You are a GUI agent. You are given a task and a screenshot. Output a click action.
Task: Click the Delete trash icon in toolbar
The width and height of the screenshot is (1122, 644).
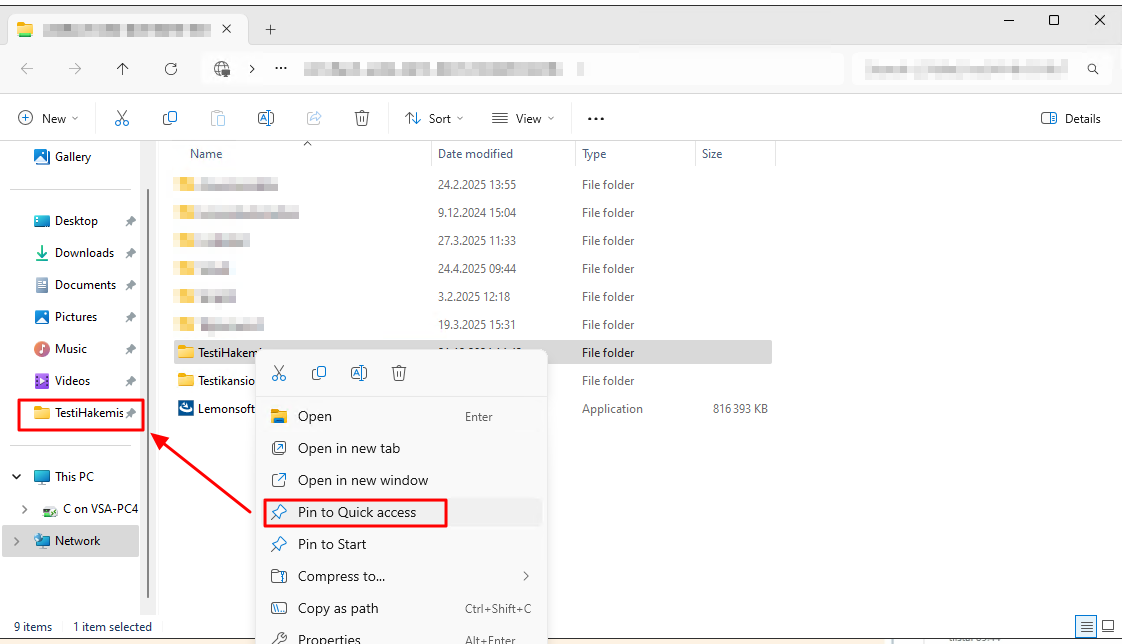pyautogui.click(x=362, y=118)
